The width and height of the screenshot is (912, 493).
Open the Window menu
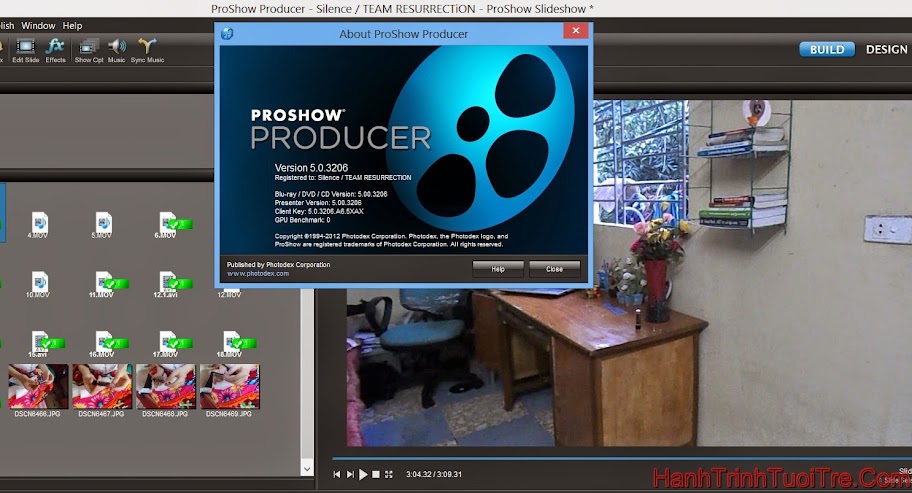[38, 26]
